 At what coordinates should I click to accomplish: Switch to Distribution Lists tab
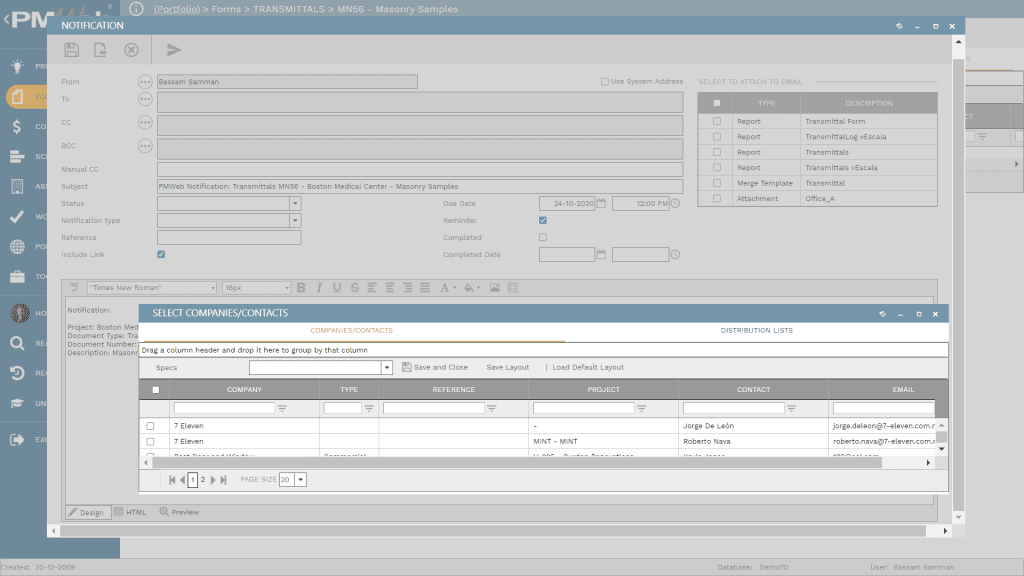[756, 330]
